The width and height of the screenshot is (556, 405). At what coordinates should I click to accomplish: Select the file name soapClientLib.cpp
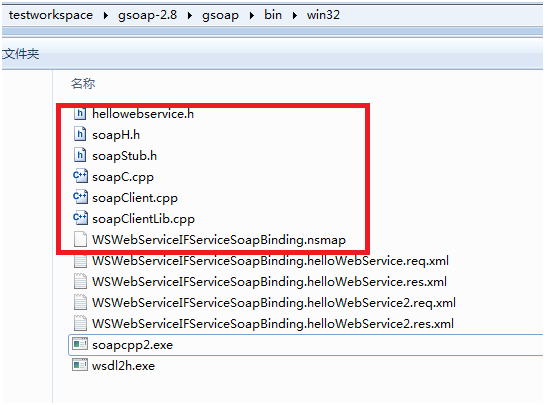coord(143,219)
